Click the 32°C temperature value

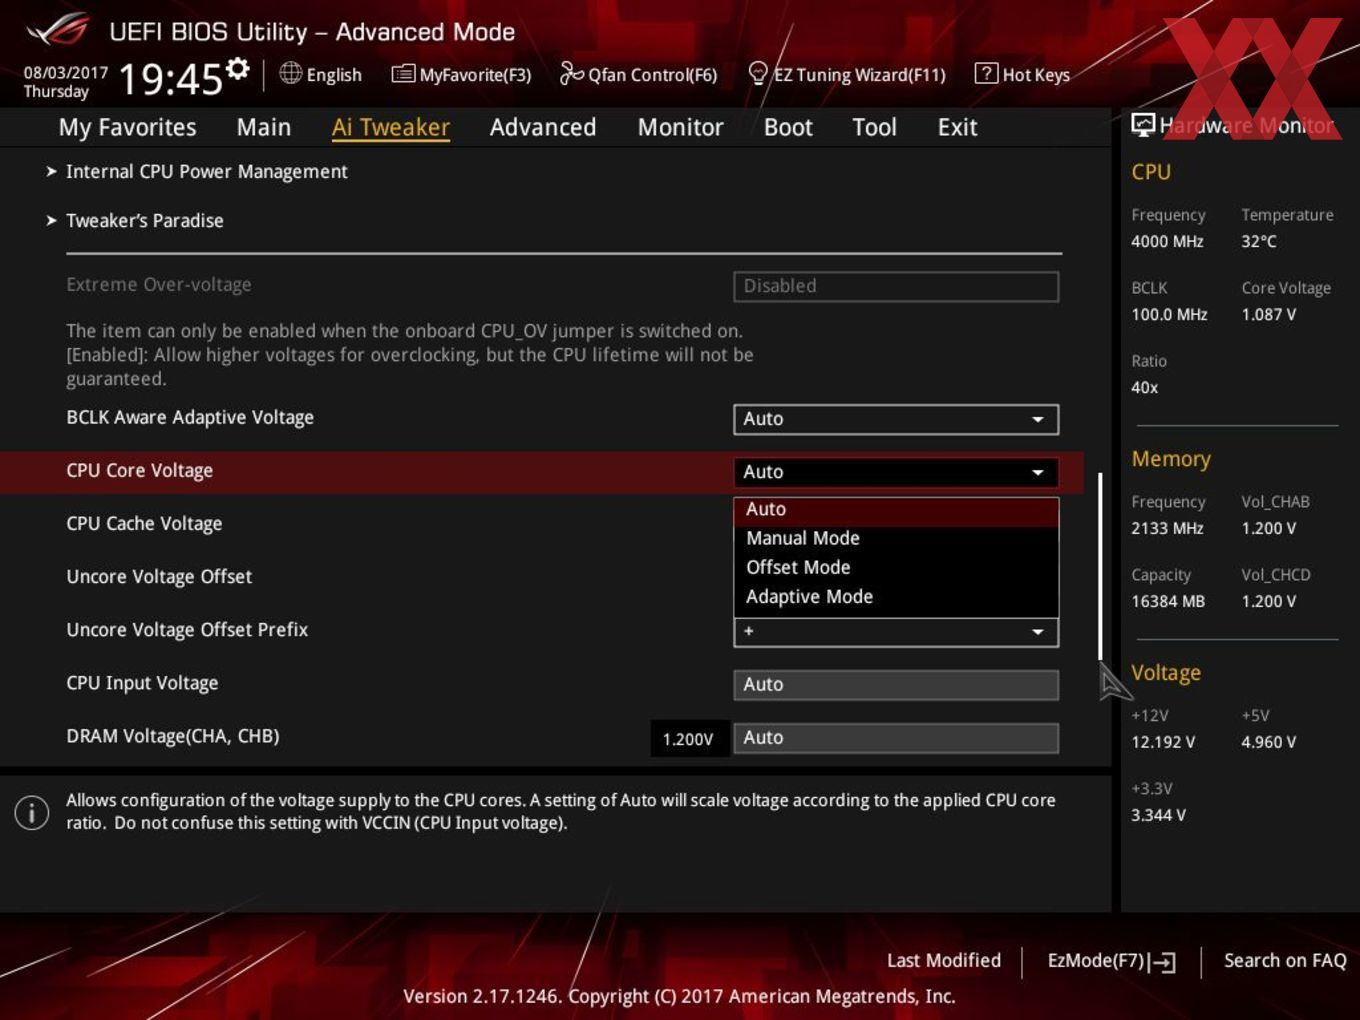pyautogui.click(x=1259, y=241)
